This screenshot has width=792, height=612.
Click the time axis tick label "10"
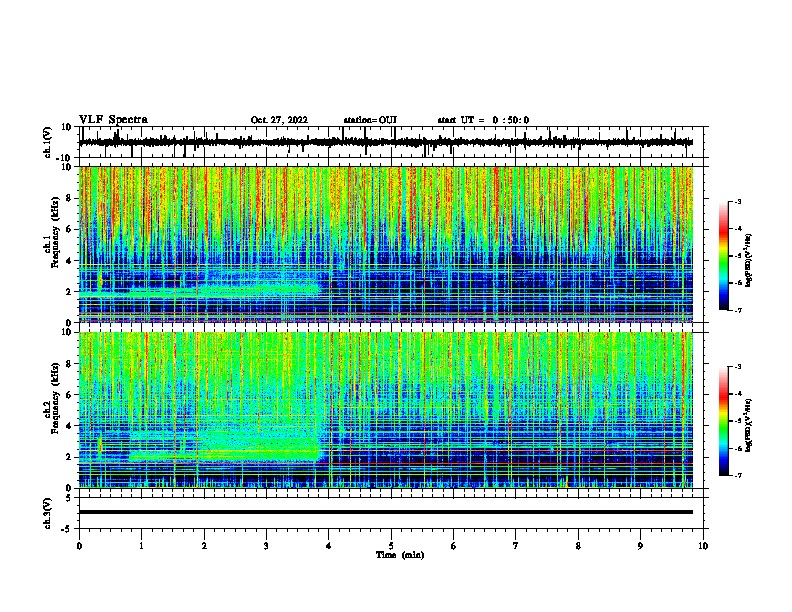[x=703, y=546]
